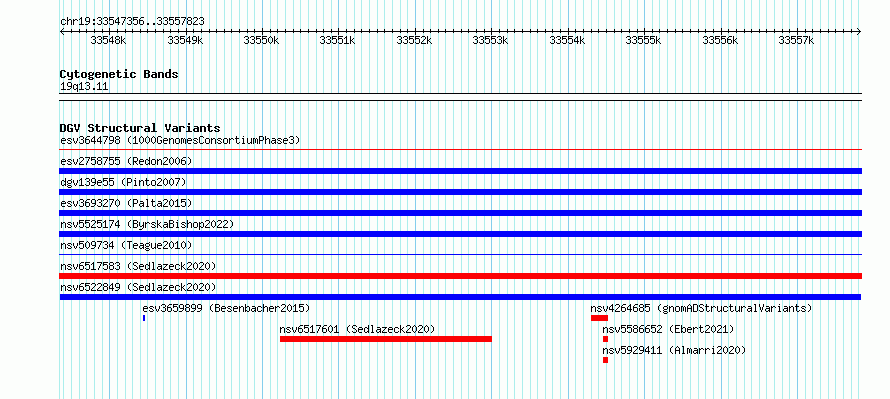The height and width of the screenshot is (399, 890).
Task: Click the Cytogenetic Bands track title
Action: [x=119, y=74]
